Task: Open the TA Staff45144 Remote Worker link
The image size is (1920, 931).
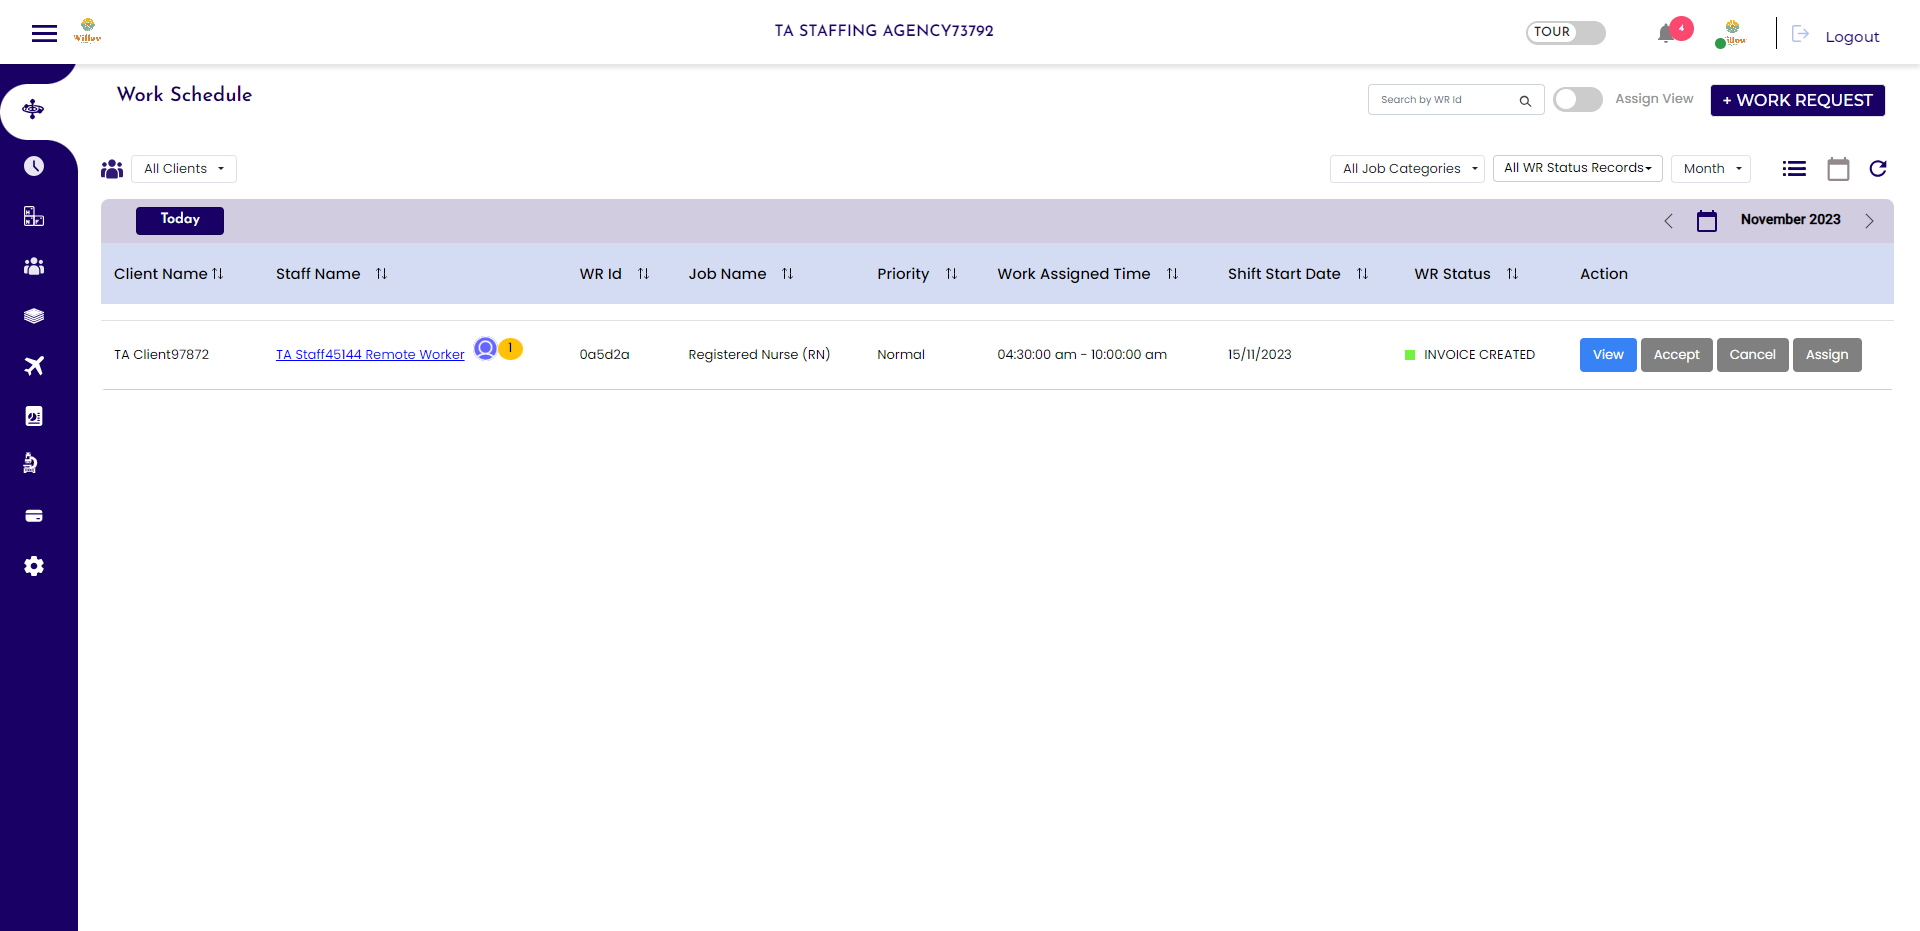Action: click(370, 354)
